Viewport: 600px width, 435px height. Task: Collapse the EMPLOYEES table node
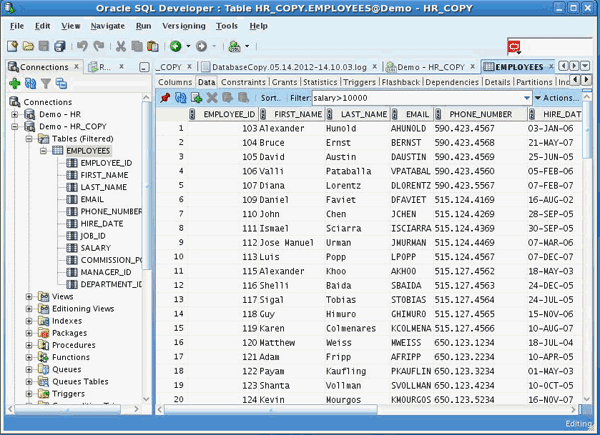coord(43,150)
